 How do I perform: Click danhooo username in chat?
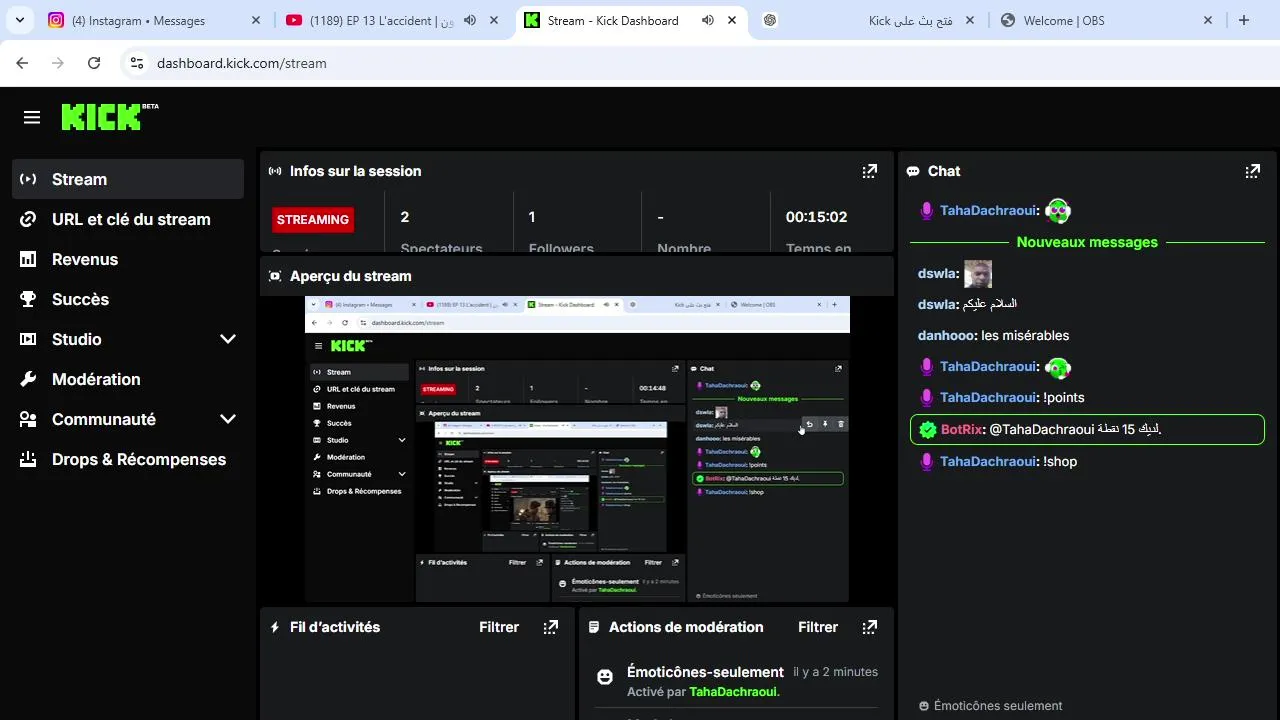[946, 335]
